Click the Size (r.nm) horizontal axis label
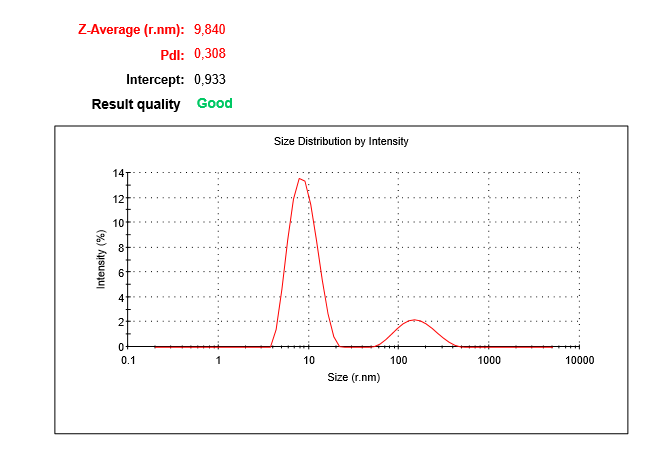The width and height of the screenshot is (663, 450). coord(353,377)
